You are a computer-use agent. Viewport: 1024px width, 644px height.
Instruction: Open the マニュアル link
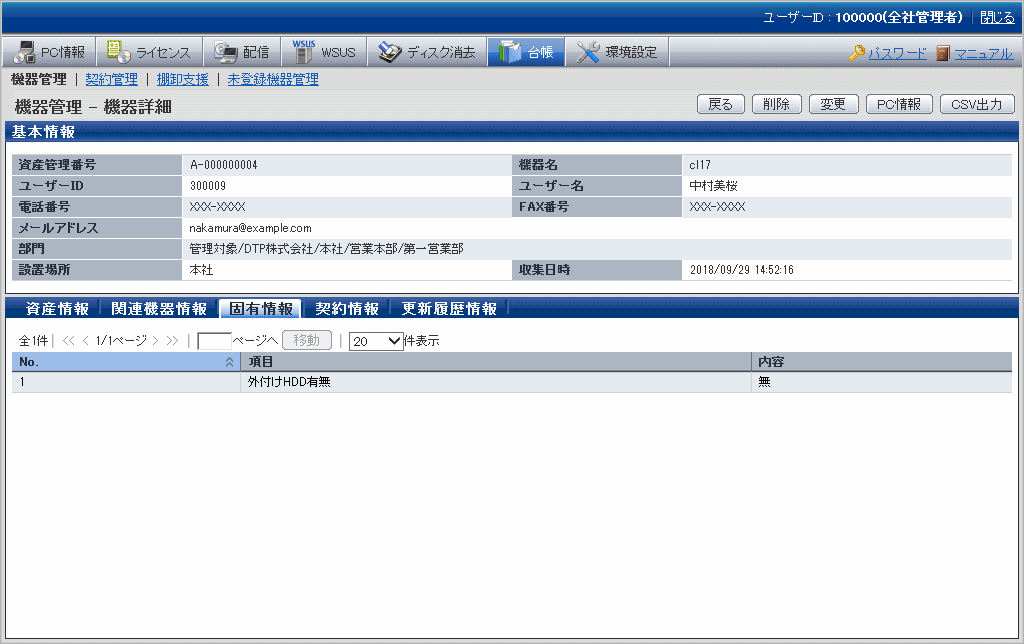click(984, 54)
